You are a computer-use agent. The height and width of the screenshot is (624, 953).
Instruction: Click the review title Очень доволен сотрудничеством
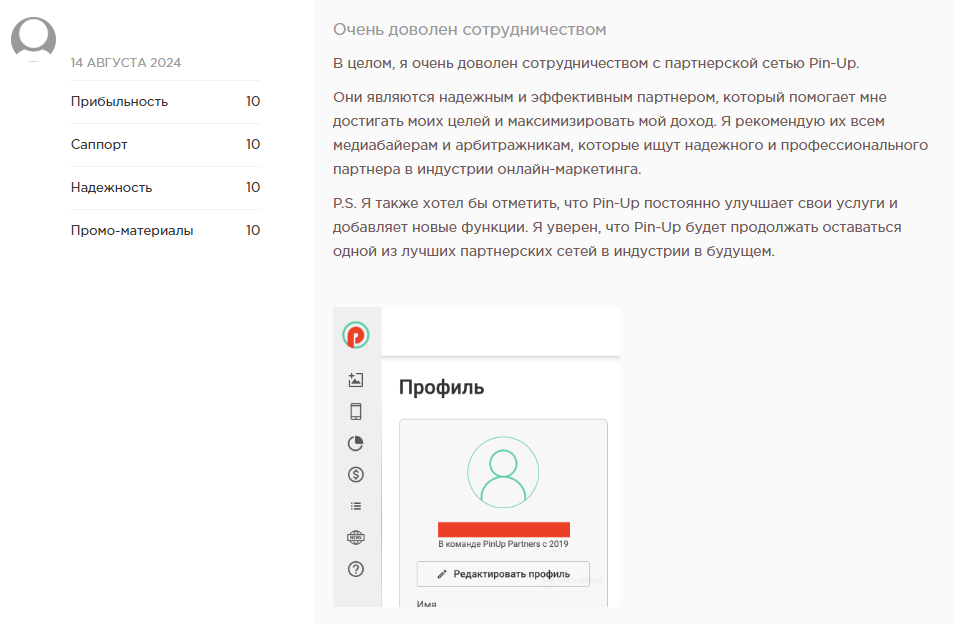[x=470, y=30]
